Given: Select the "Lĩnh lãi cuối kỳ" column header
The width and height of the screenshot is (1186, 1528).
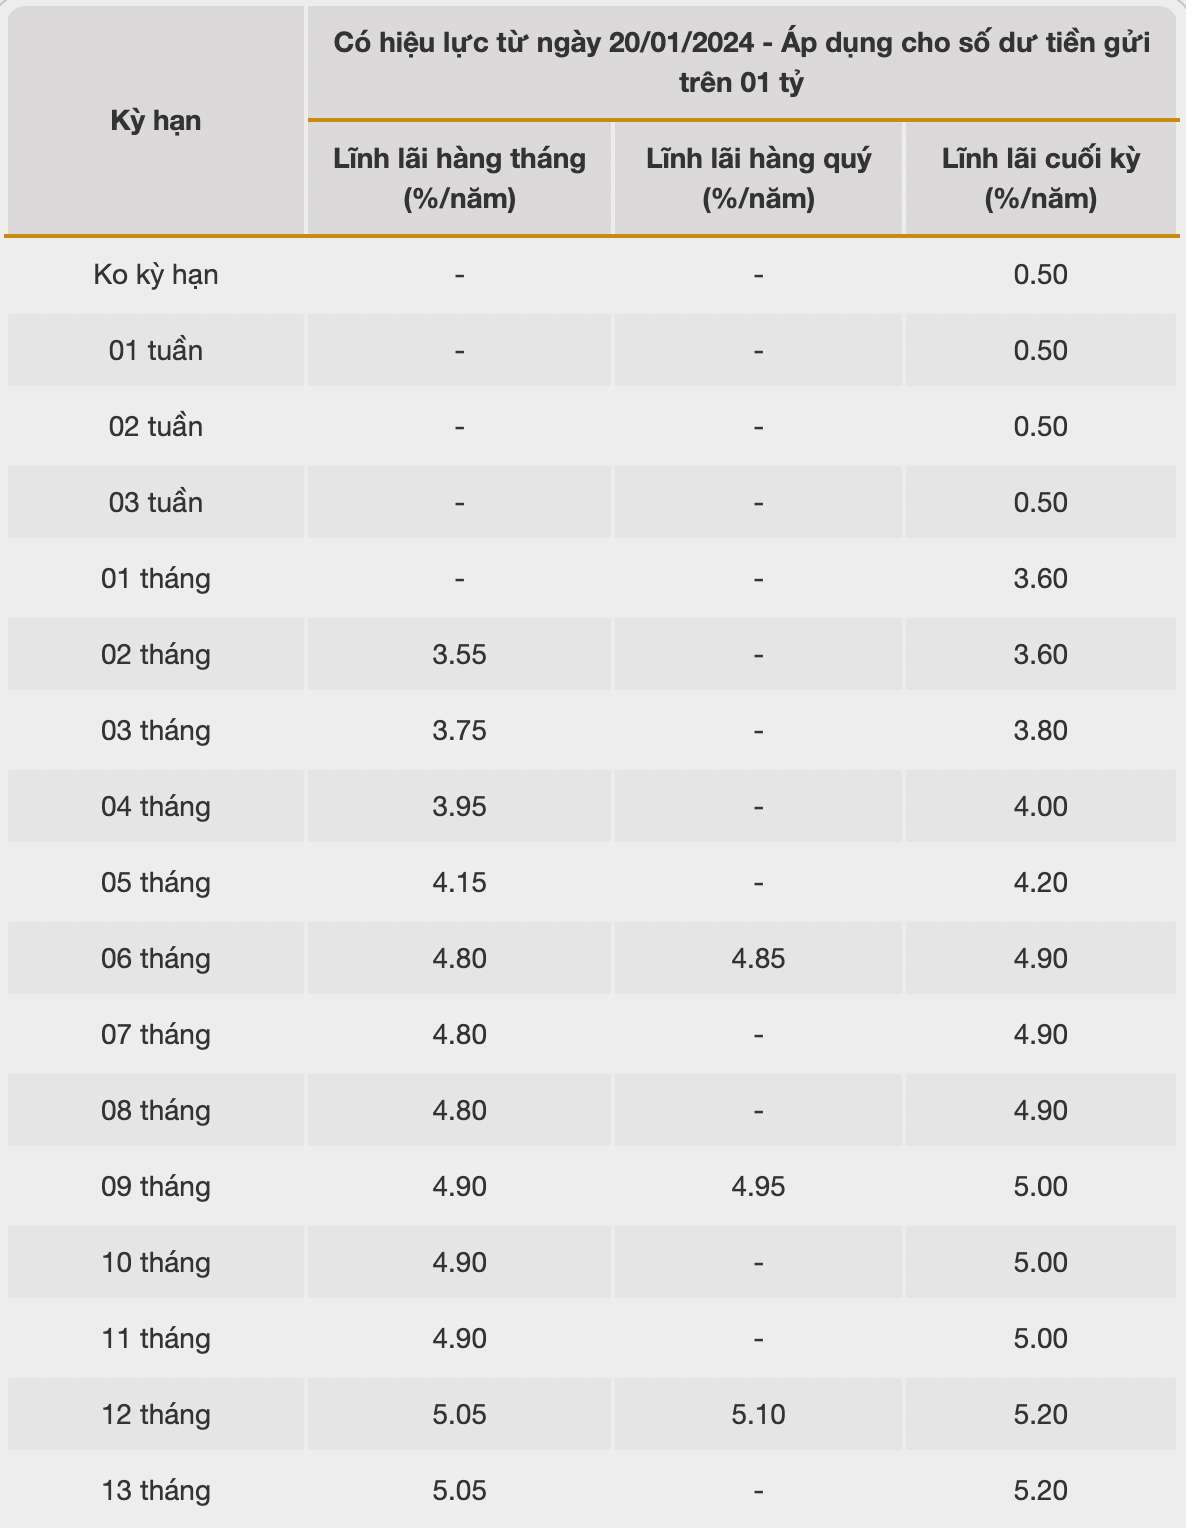Looking at the screenshot, I should pos(1040,178).
